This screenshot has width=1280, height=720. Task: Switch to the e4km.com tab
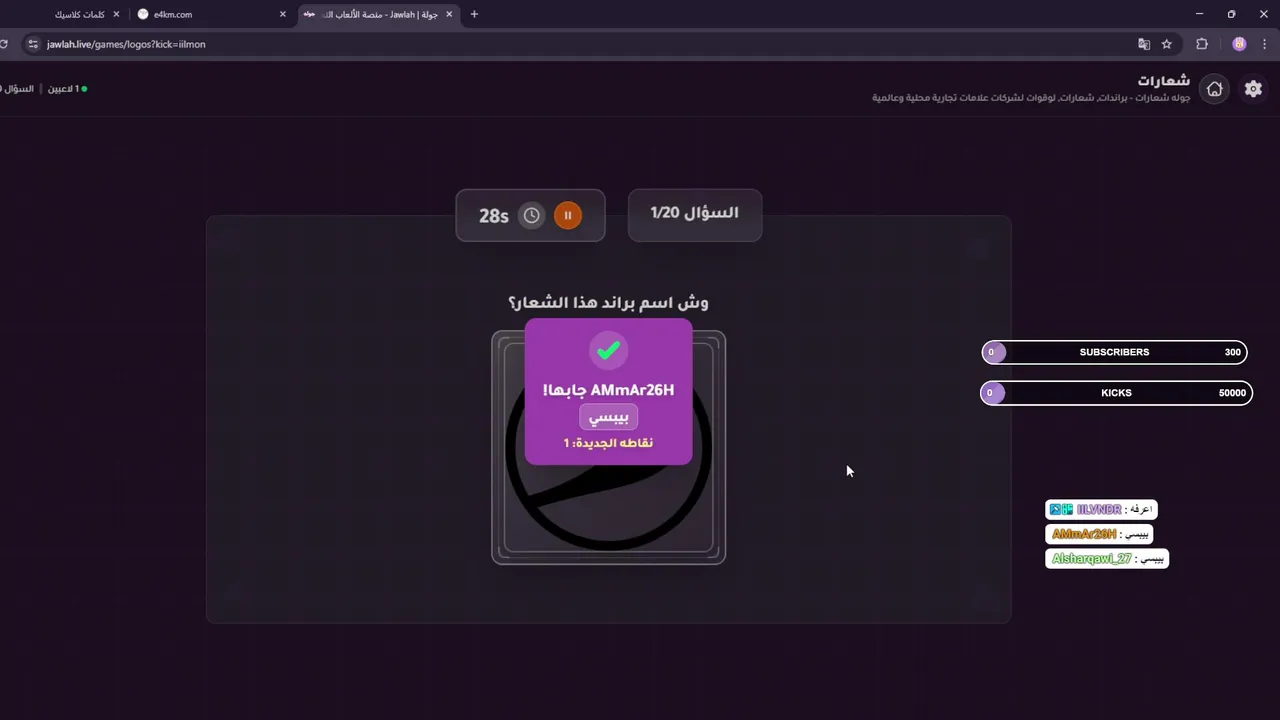tap(212, 14)
